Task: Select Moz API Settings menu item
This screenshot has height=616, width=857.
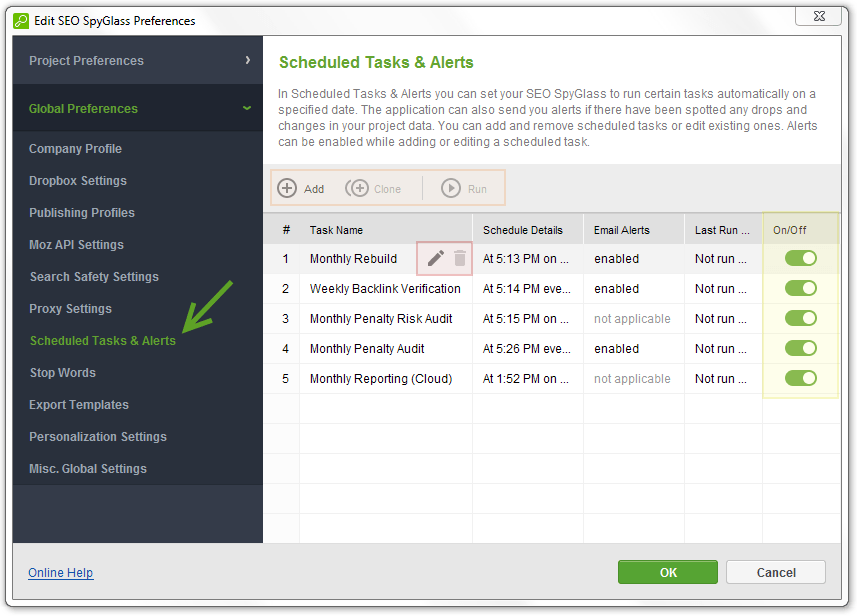Action: [77, 245]
